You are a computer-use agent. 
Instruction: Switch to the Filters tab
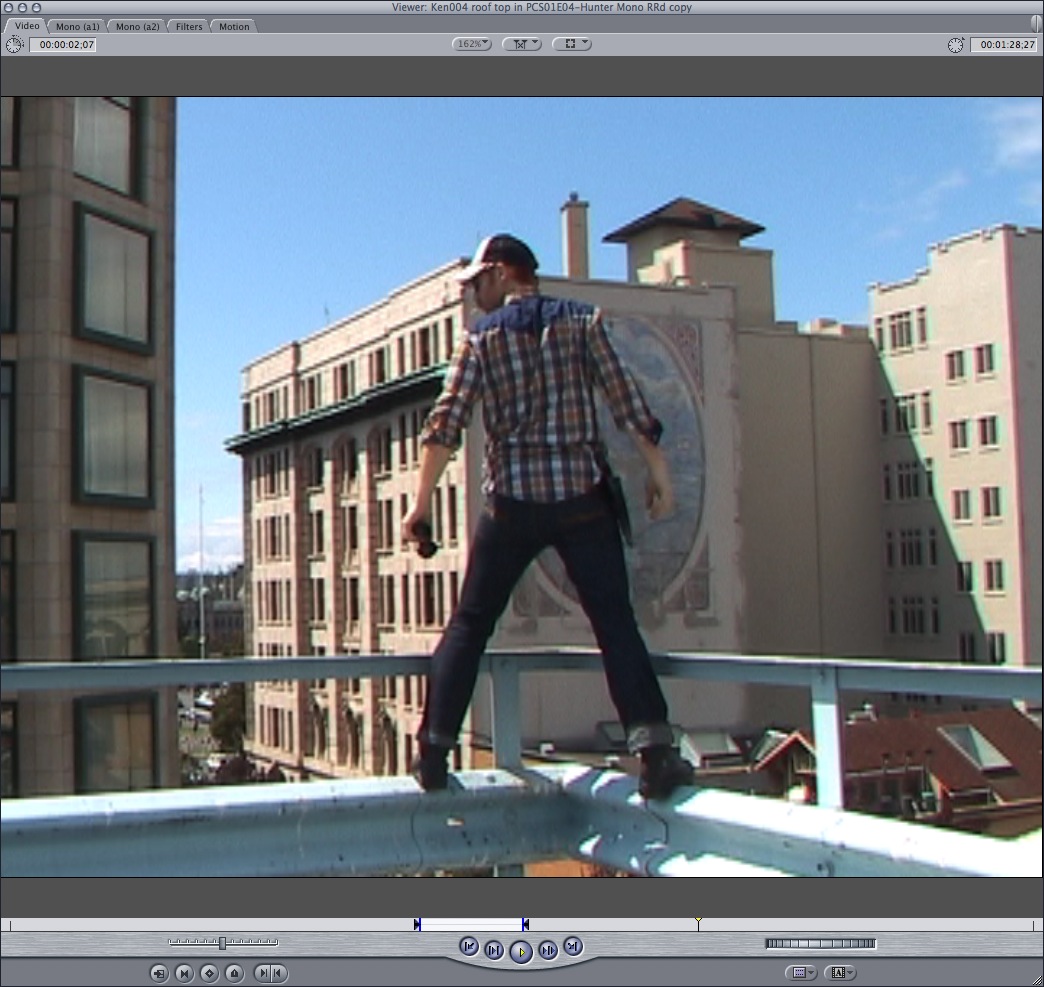(189, 26)
